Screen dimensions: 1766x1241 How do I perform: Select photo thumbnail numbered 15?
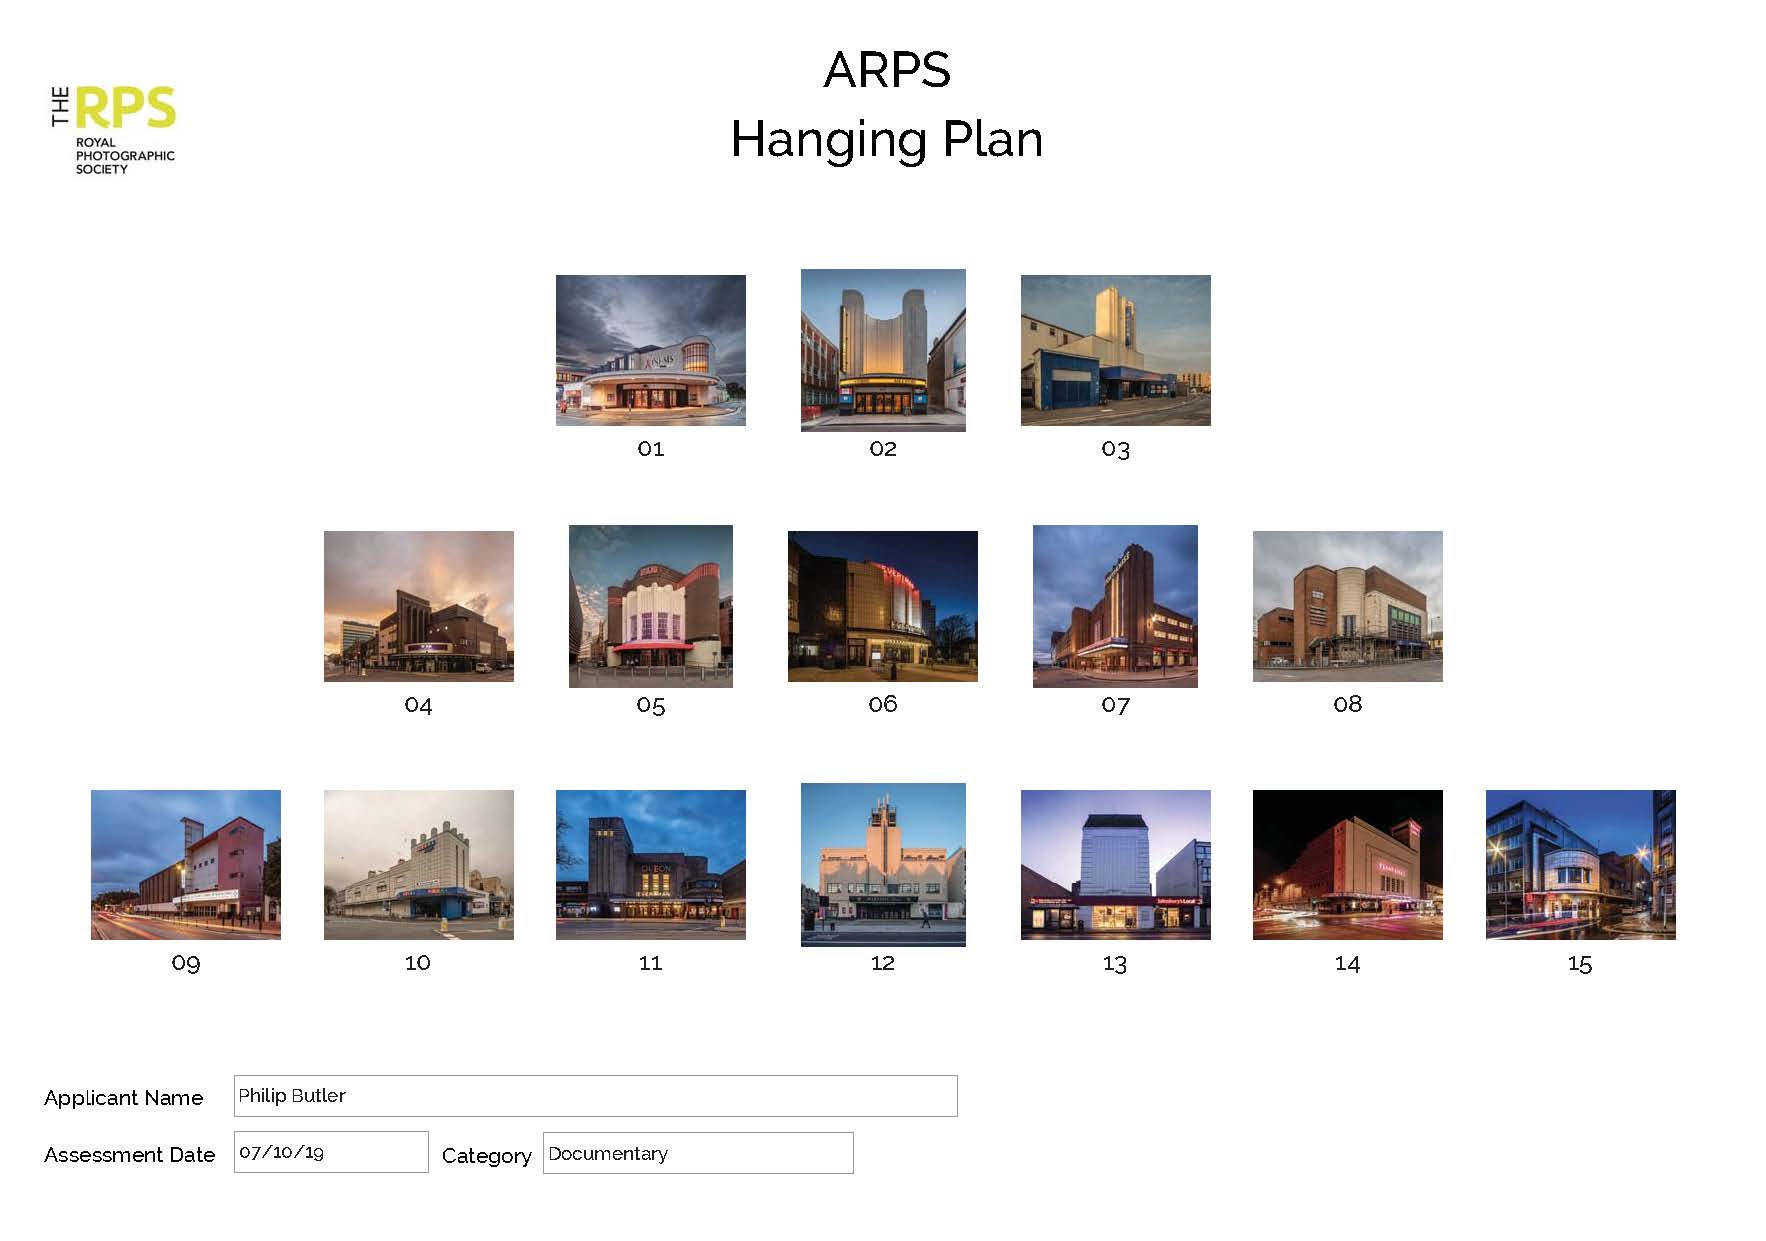[x=1580, y=864]
